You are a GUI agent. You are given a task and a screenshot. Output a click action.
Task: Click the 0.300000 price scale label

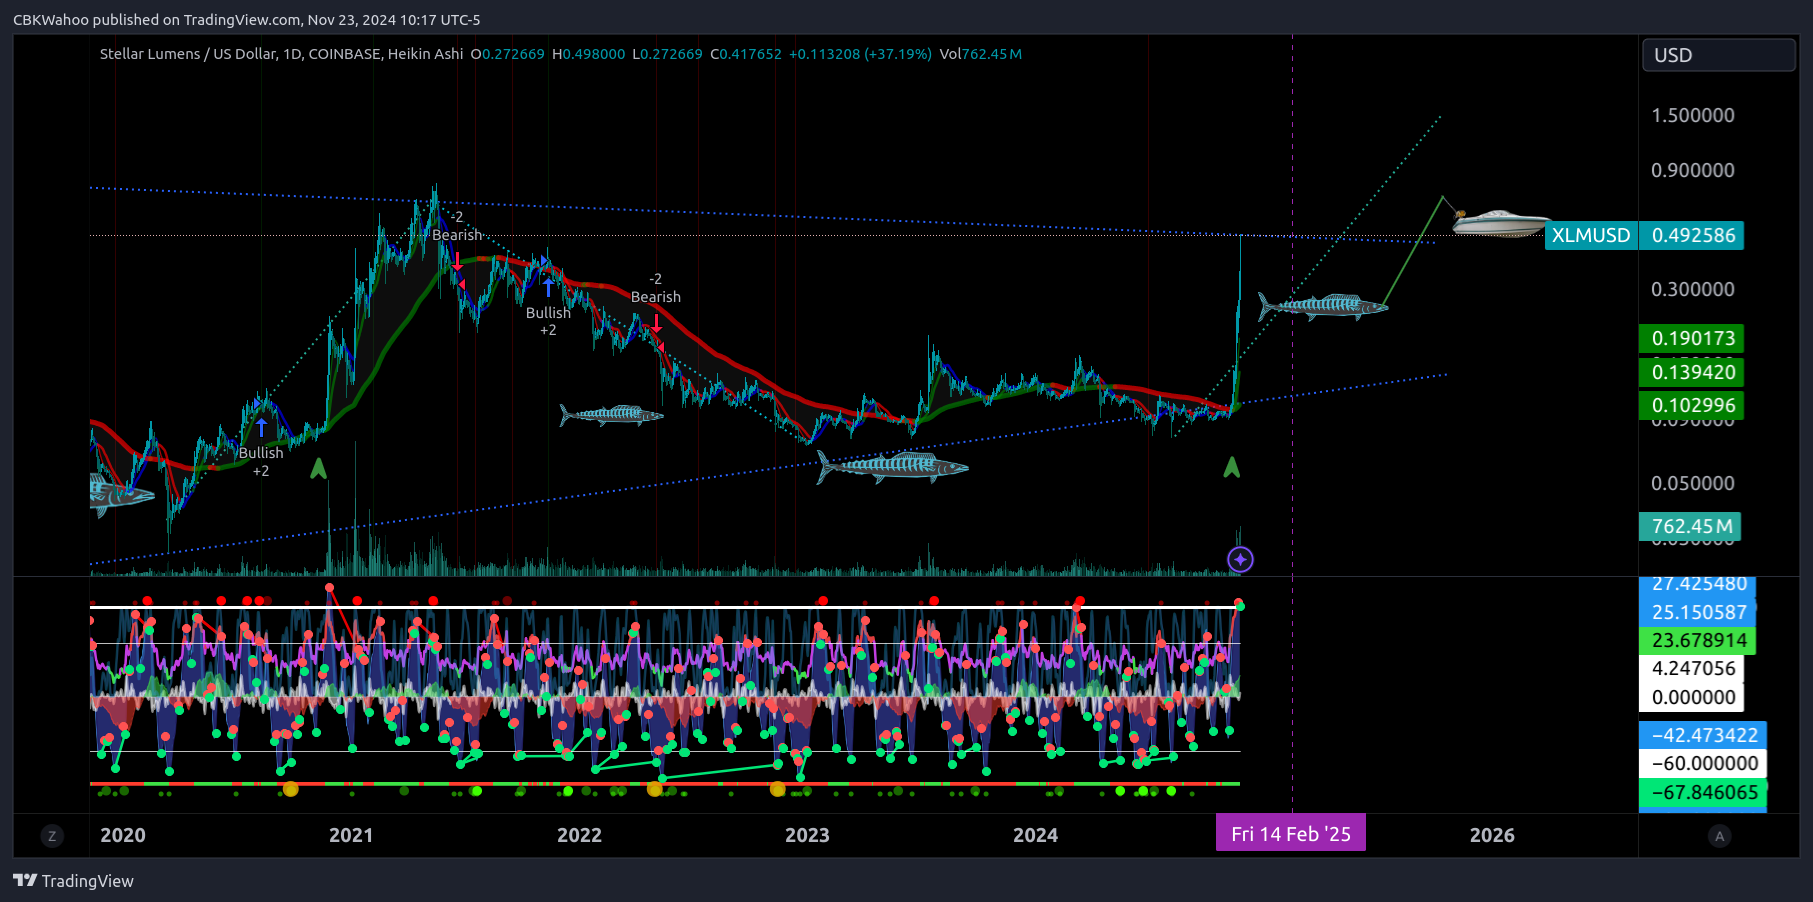1693,289
